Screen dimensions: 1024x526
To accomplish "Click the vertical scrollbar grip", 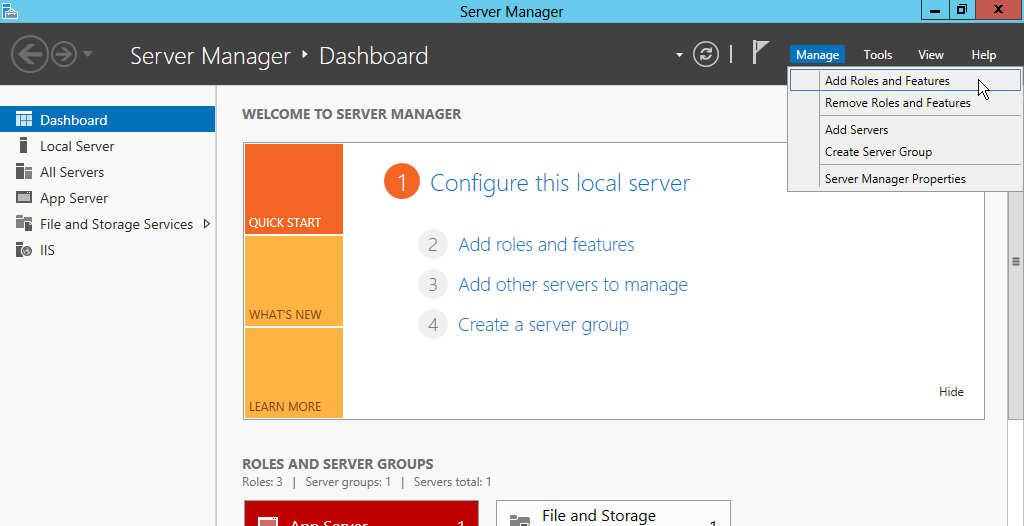I will coord(1016,261).
